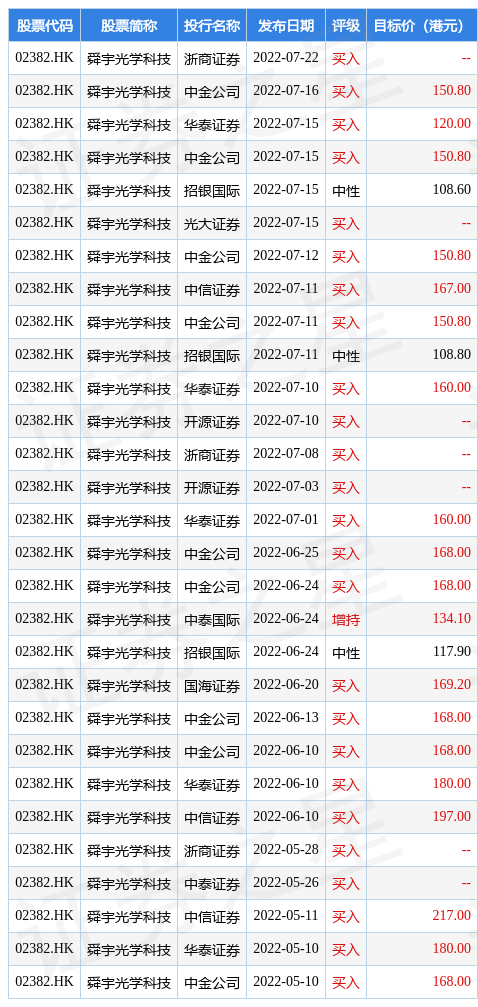This screenshot has height=1007, width=478.
Task: Click the 增持 rating by 中泰国际
Action: [x=346, y=620]
